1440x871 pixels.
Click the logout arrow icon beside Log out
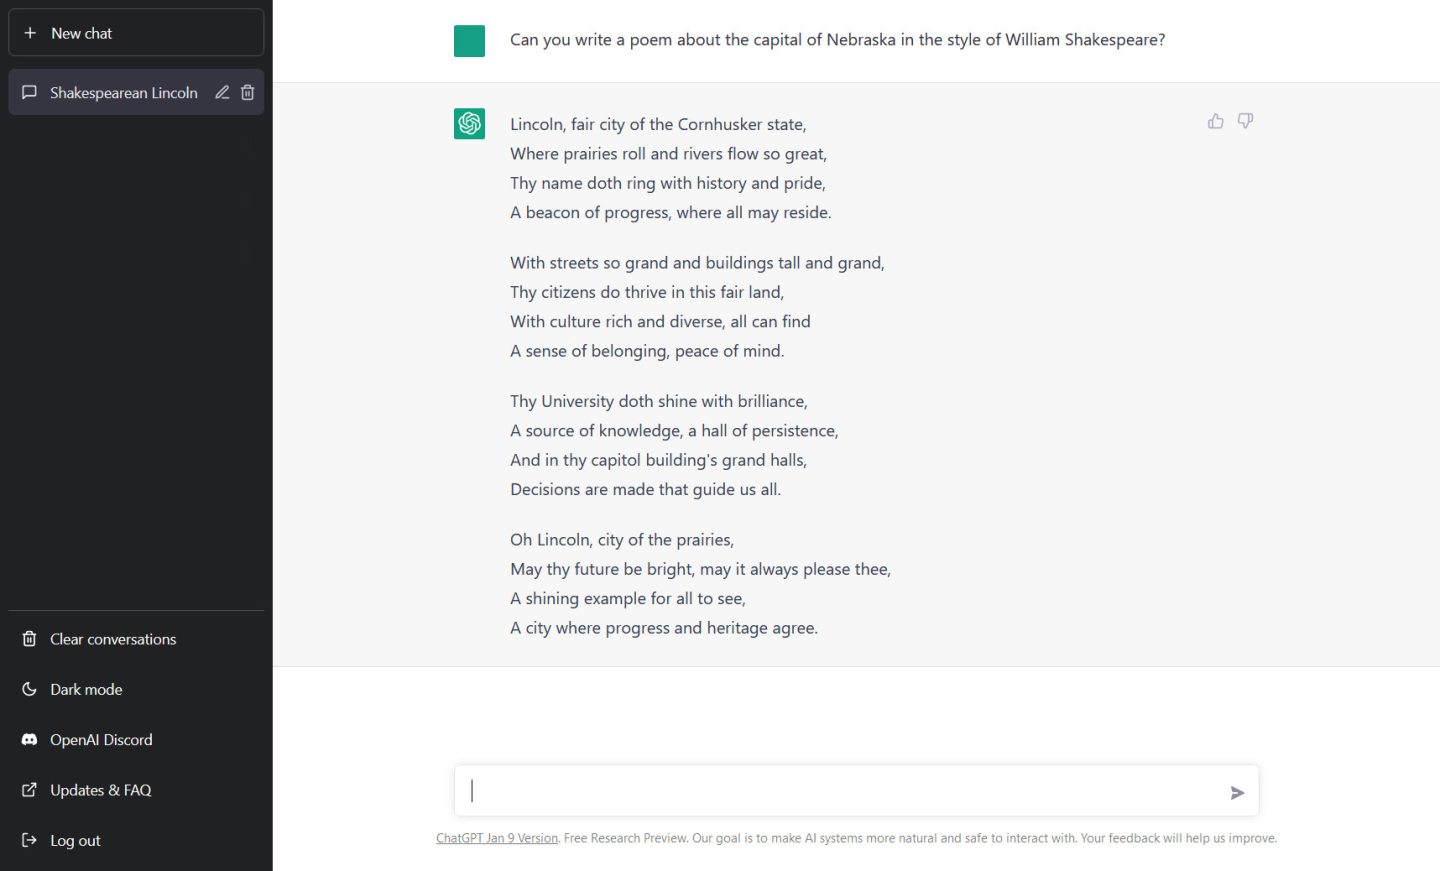coord(28,840)
